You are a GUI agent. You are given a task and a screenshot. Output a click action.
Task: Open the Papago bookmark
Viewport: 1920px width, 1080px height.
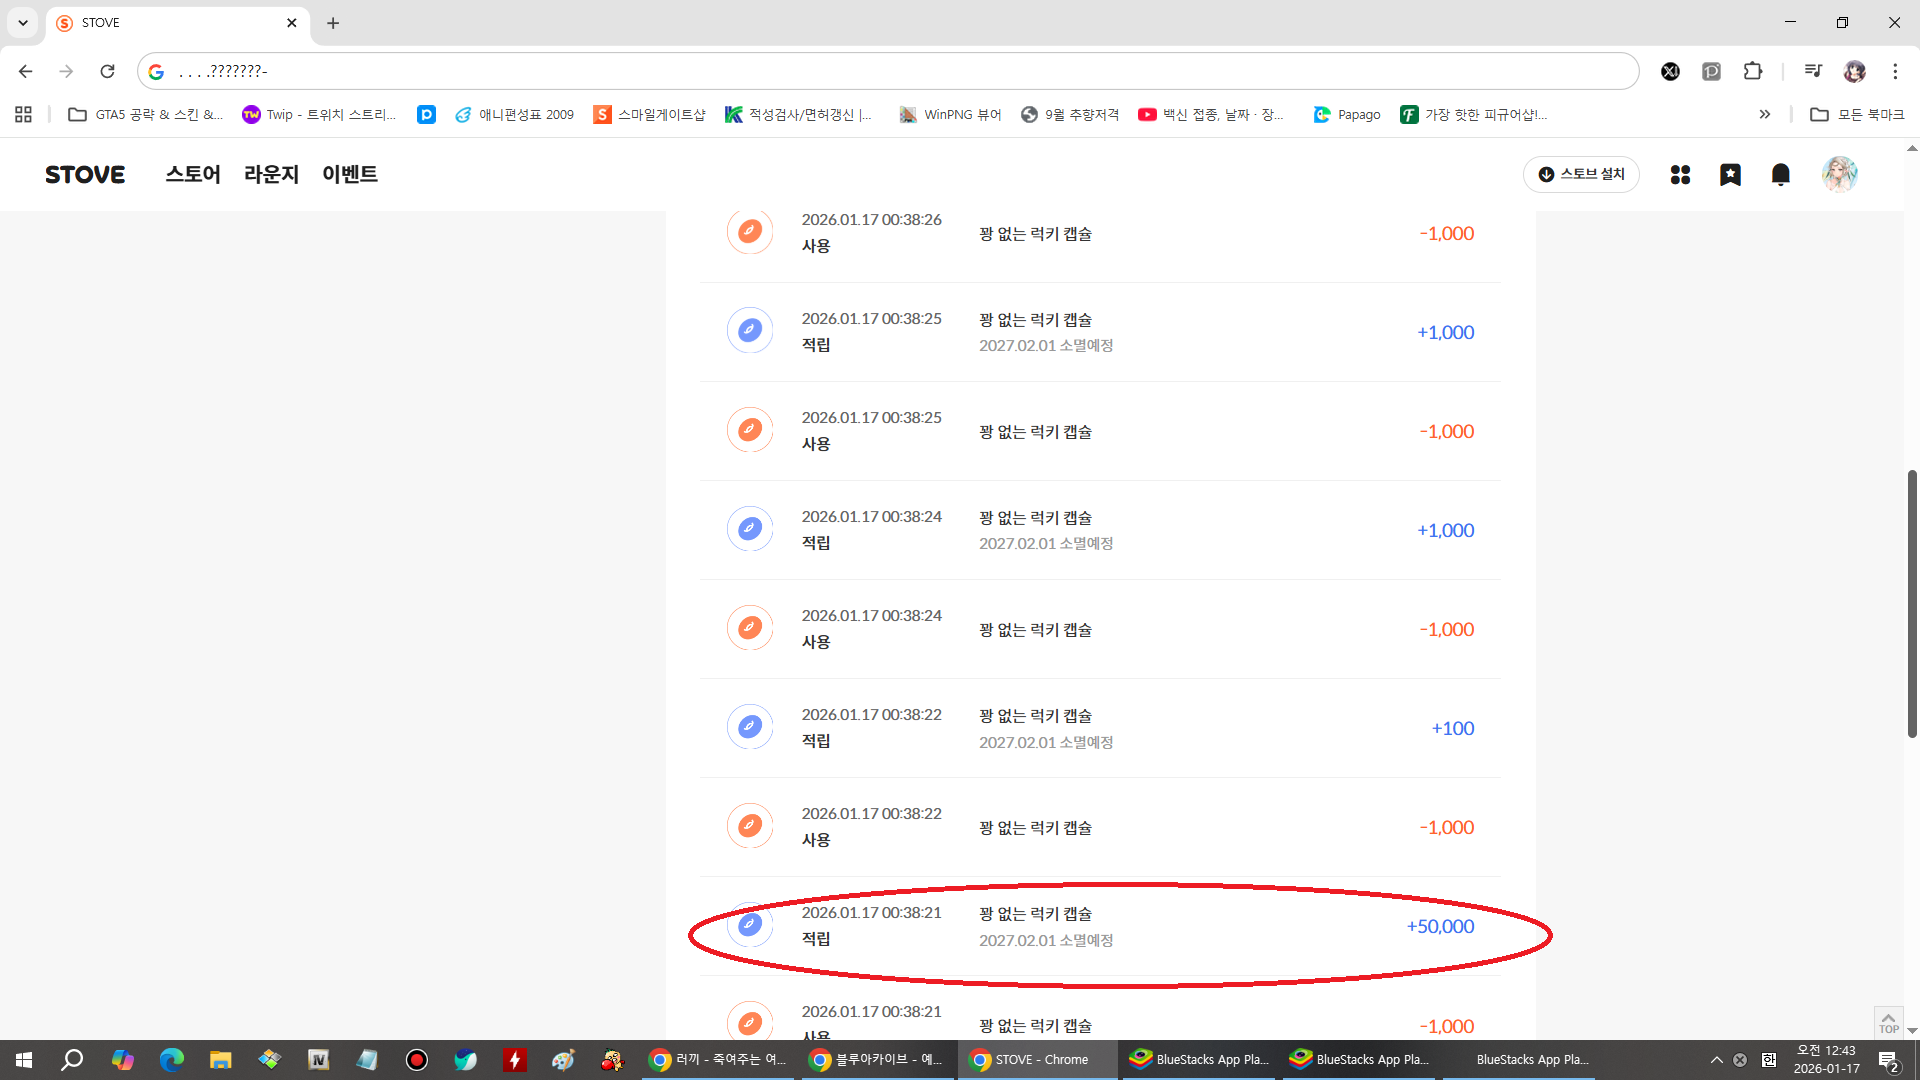coord(1347,115)
